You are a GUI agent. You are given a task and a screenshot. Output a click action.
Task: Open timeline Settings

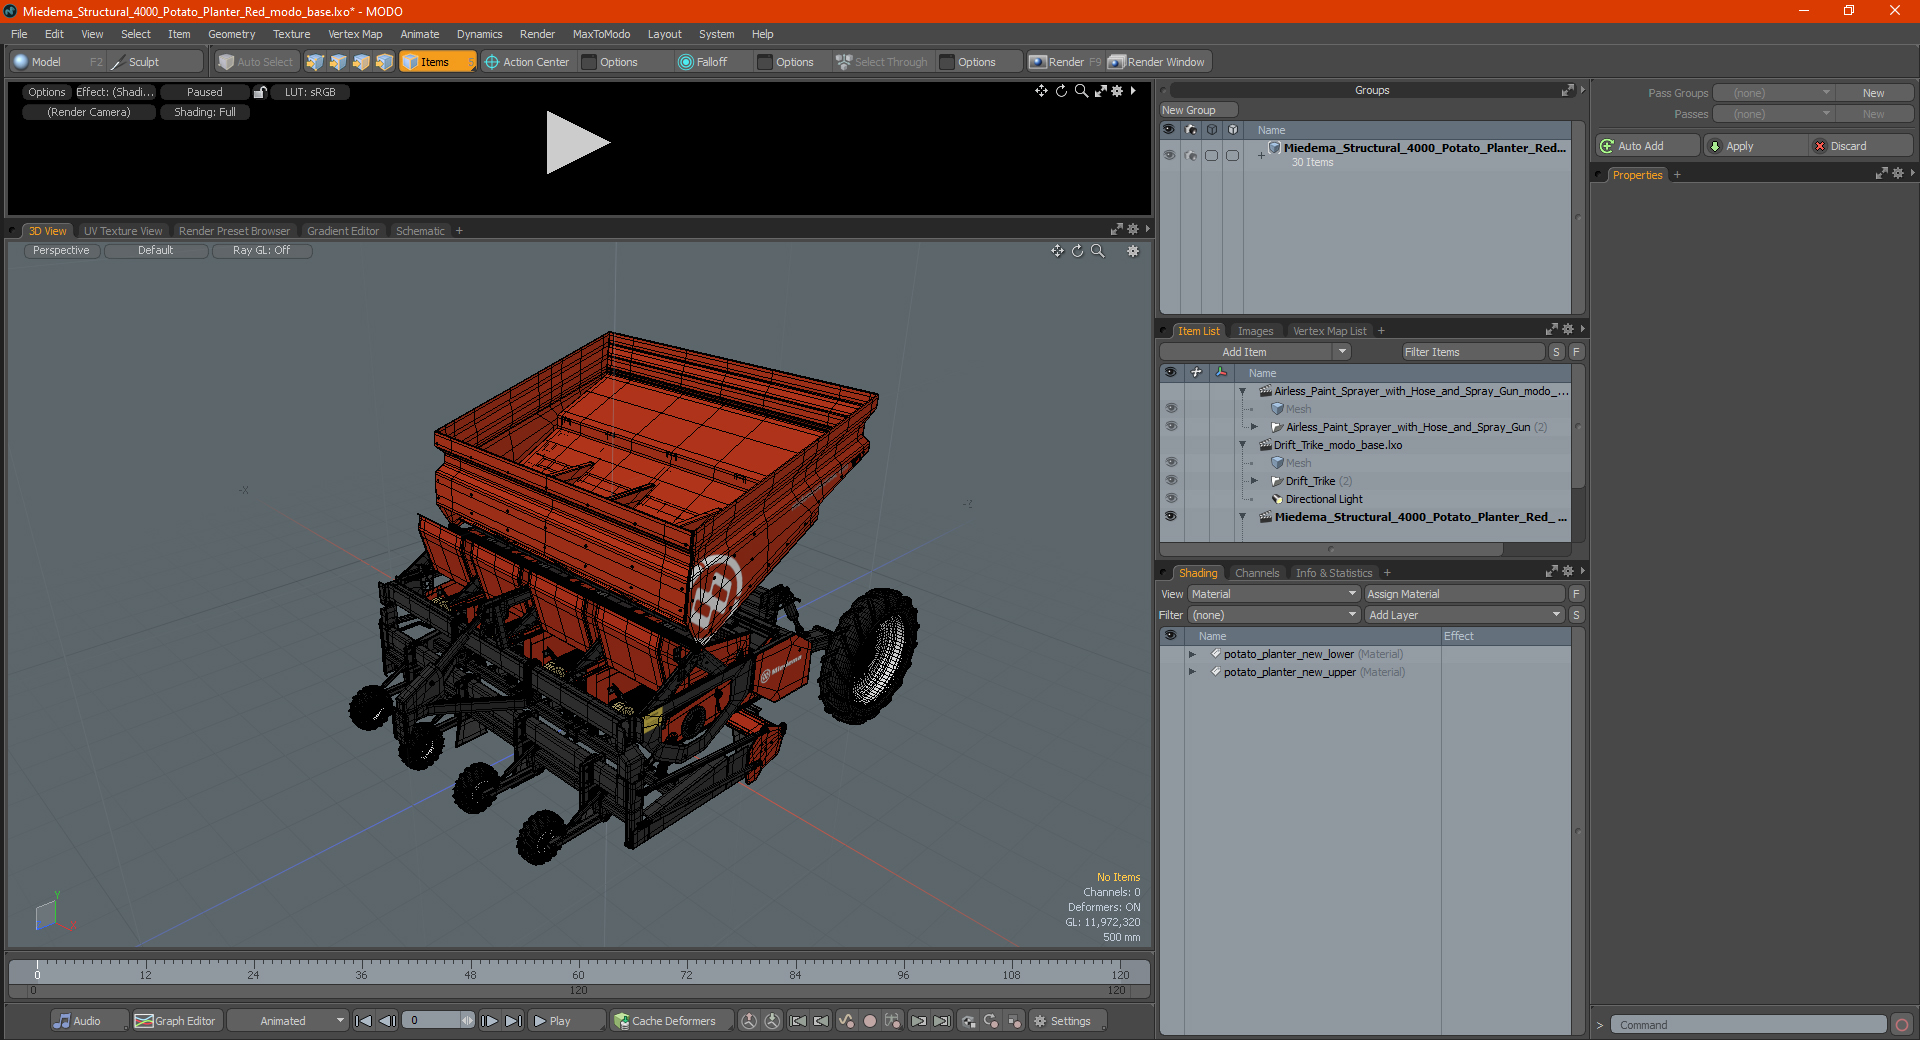[x=1066, y=1021]
